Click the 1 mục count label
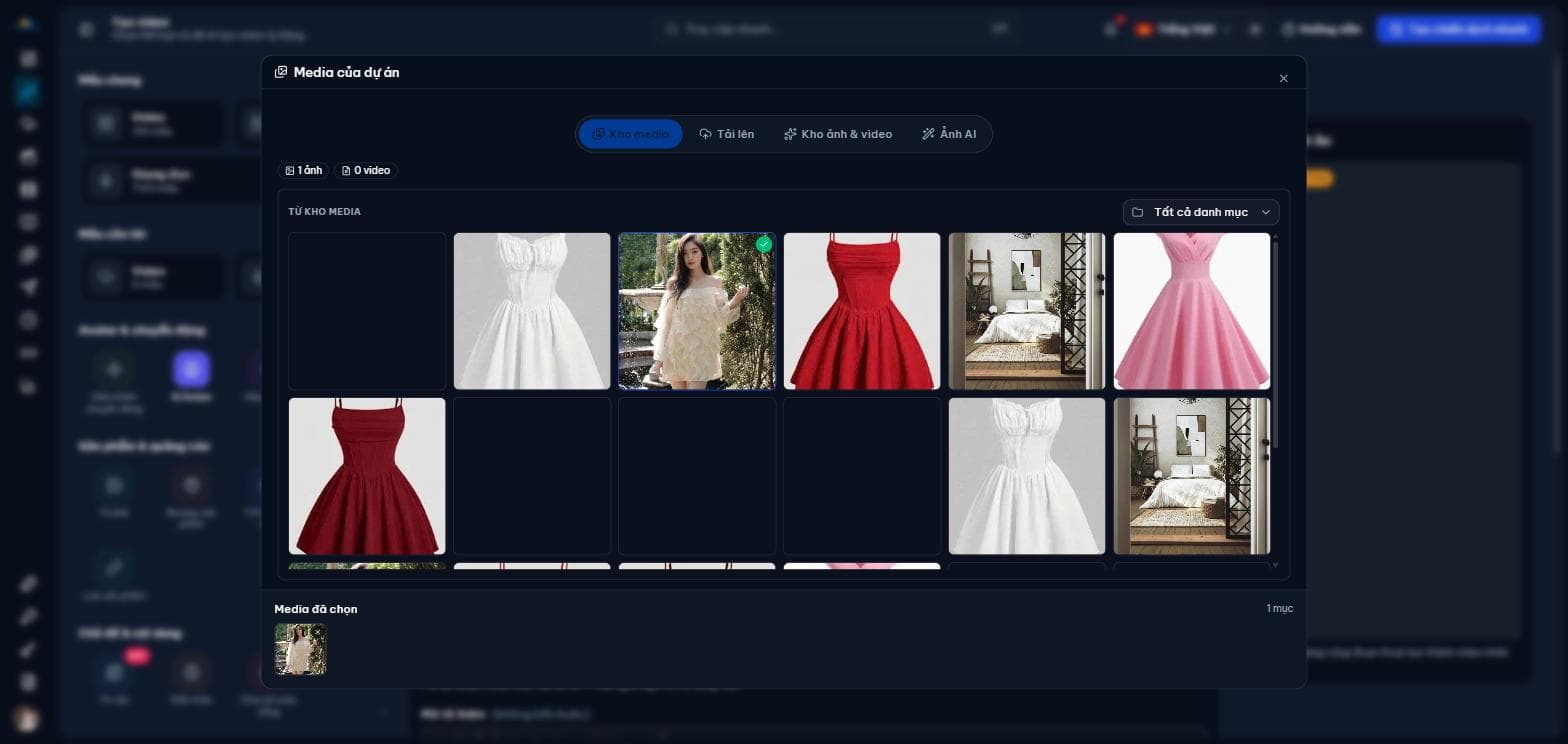Screen dimensions: 1568x744 (x=1280, y=608)
